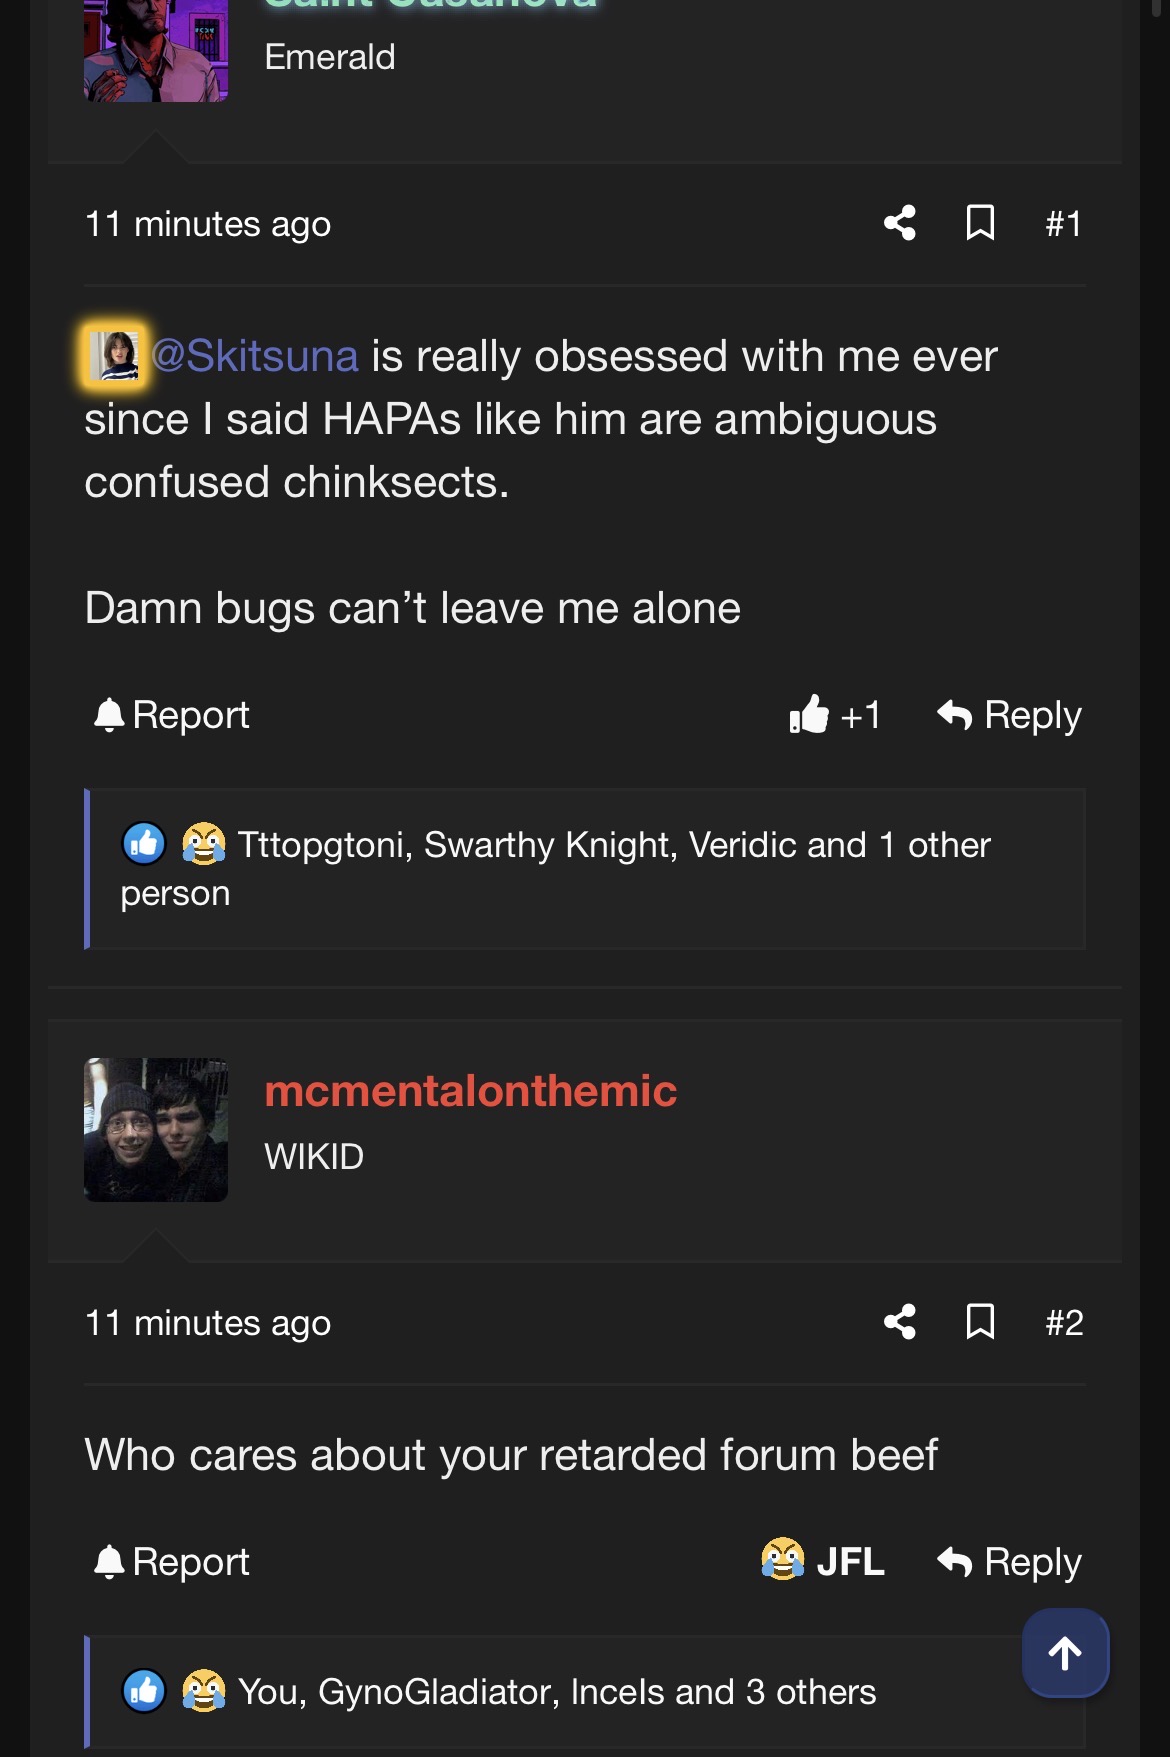Viewport: 1170px width, 1757px height.
Task: Toggle the JFL reaction on post #2
Action: point(823,1561)
